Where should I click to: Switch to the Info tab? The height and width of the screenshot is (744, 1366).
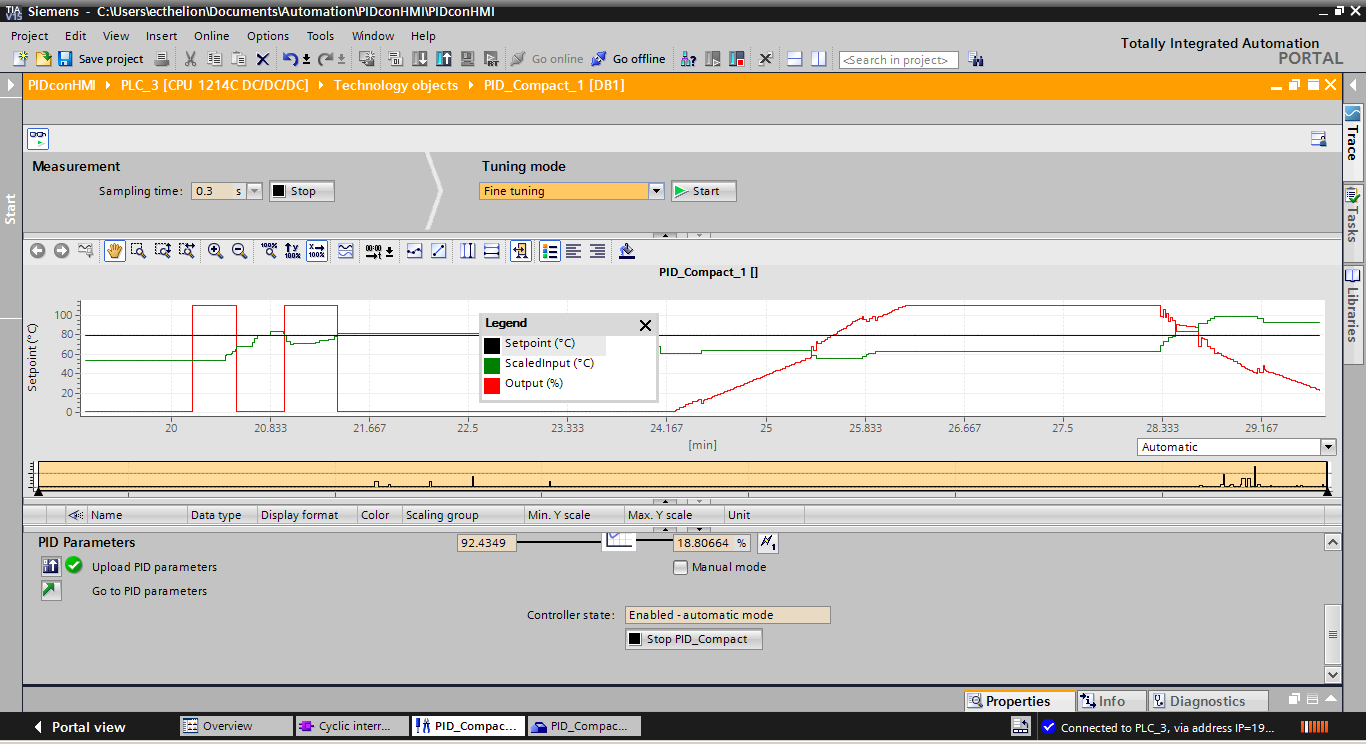coord(1111,701)
